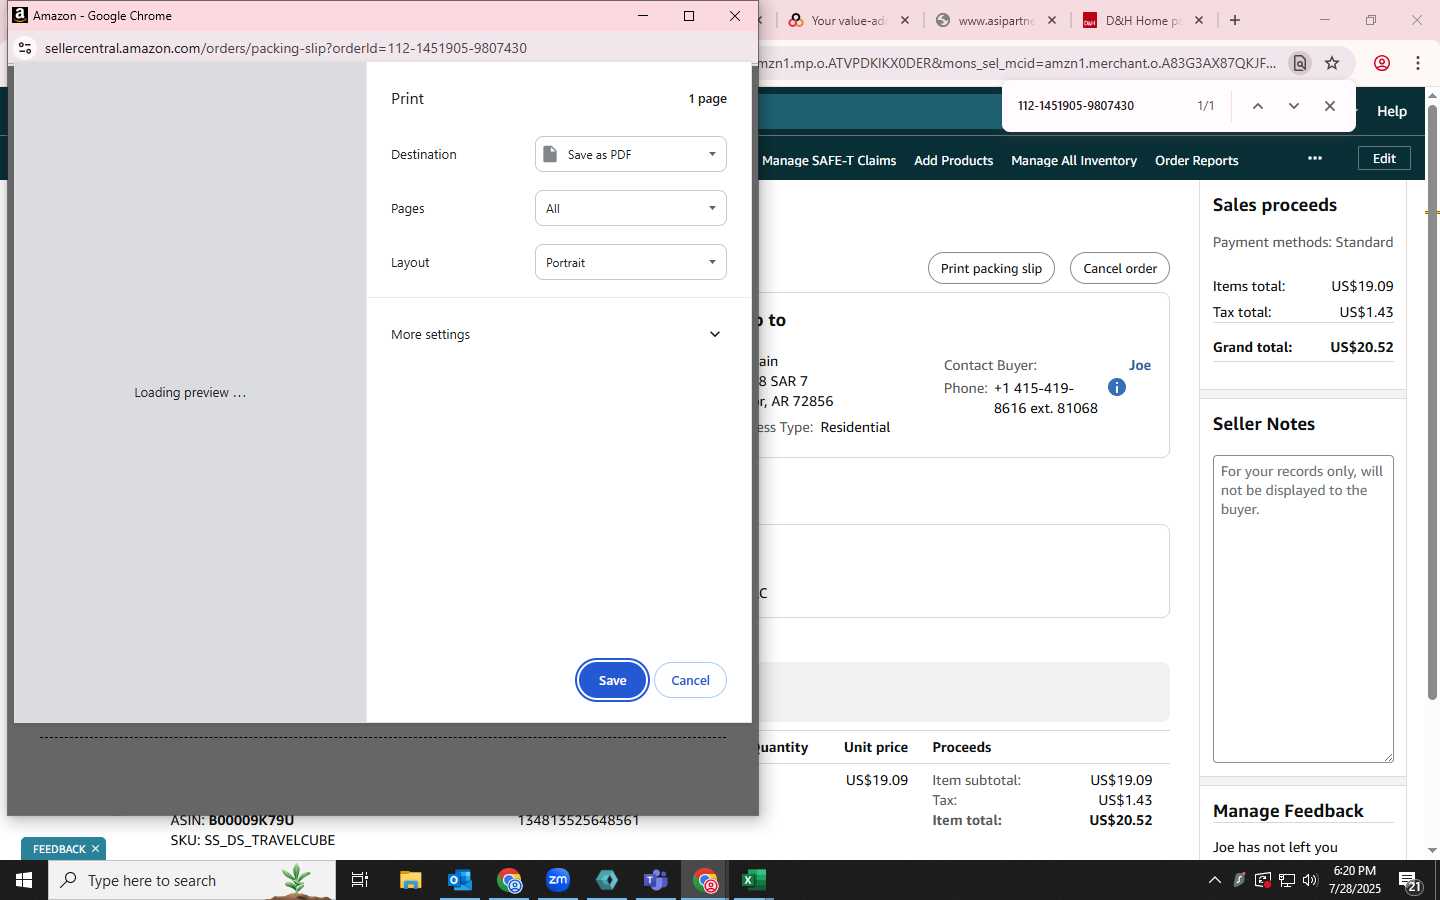
Task: Open Help in Seller Central header
Action: coord(1392,111)
